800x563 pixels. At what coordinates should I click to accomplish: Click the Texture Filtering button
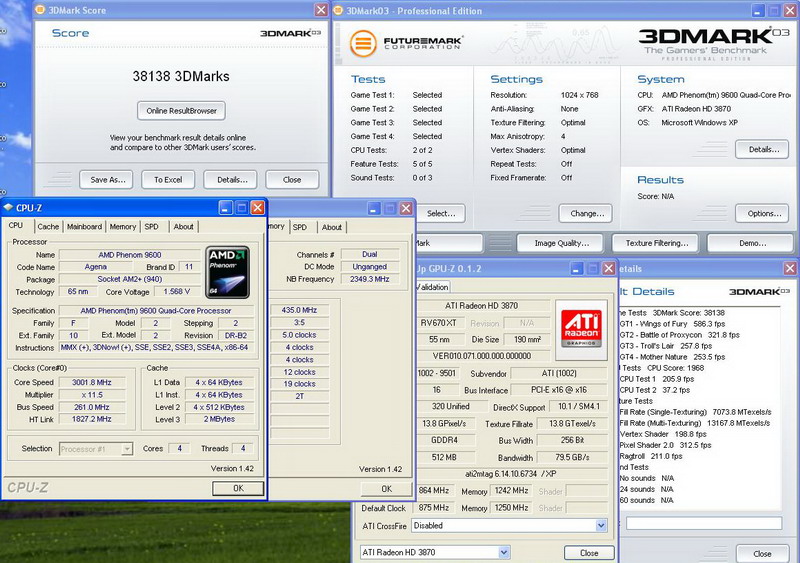click(x=657, y=243)
